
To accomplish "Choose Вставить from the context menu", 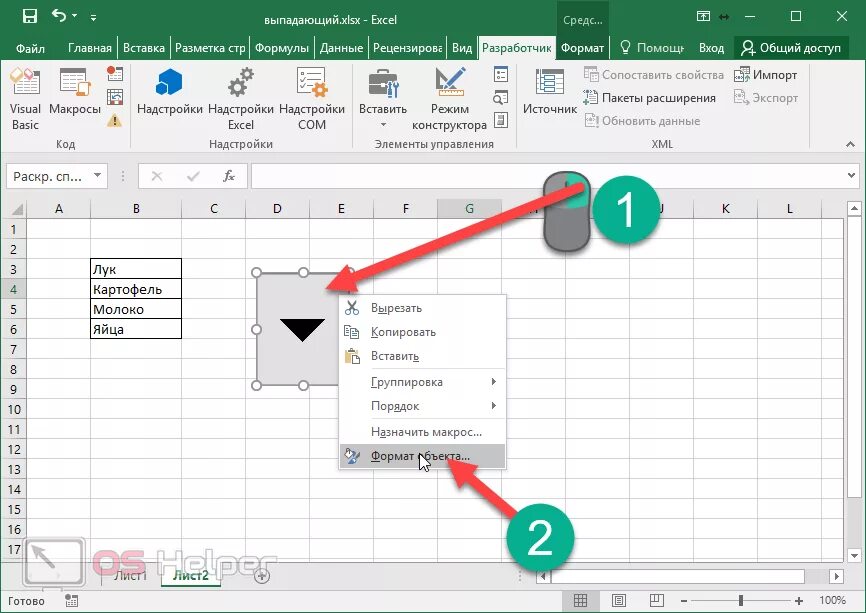I will tap(423, 356).
